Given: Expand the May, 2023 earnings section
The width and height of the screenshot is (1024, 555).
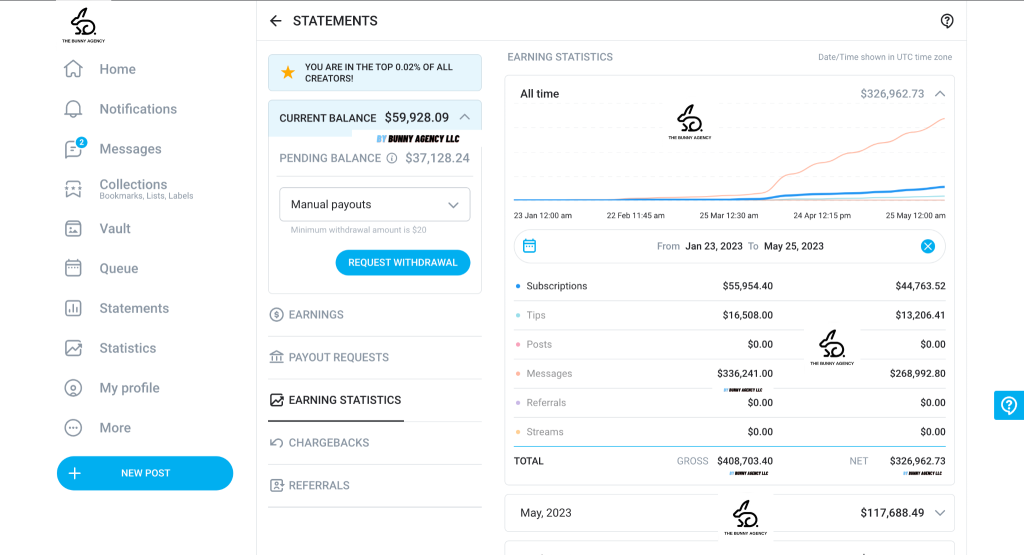Looking at the screenshot, I should (x=939, y=513).
